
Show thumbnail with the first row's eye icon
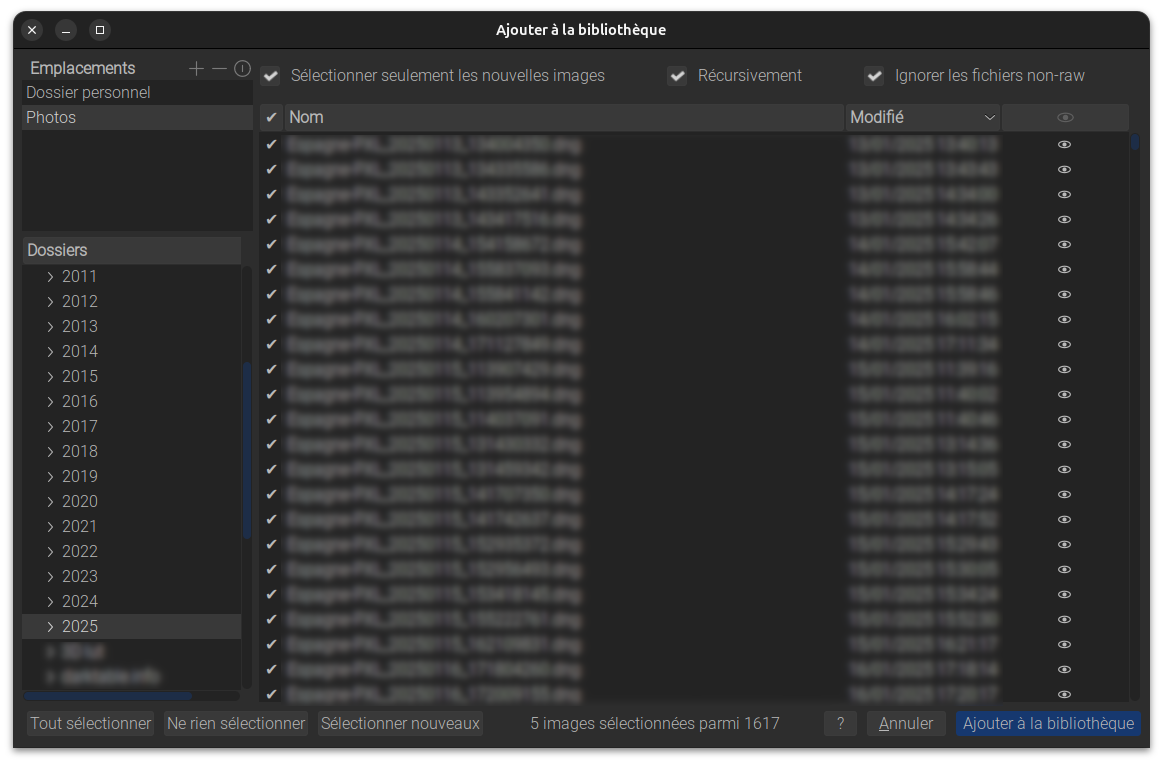1065,144
